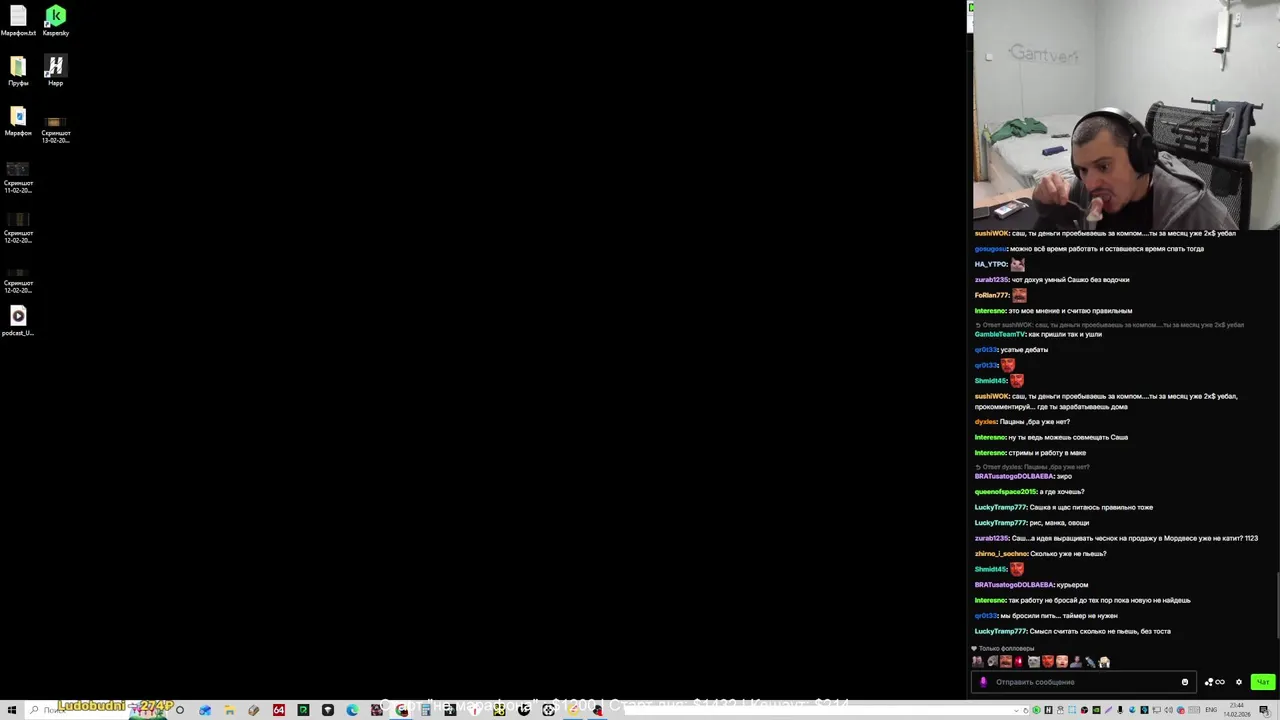Open the volume control in system tray
This screenshot has height=720, width=1280.
[x=1168, y=710]
